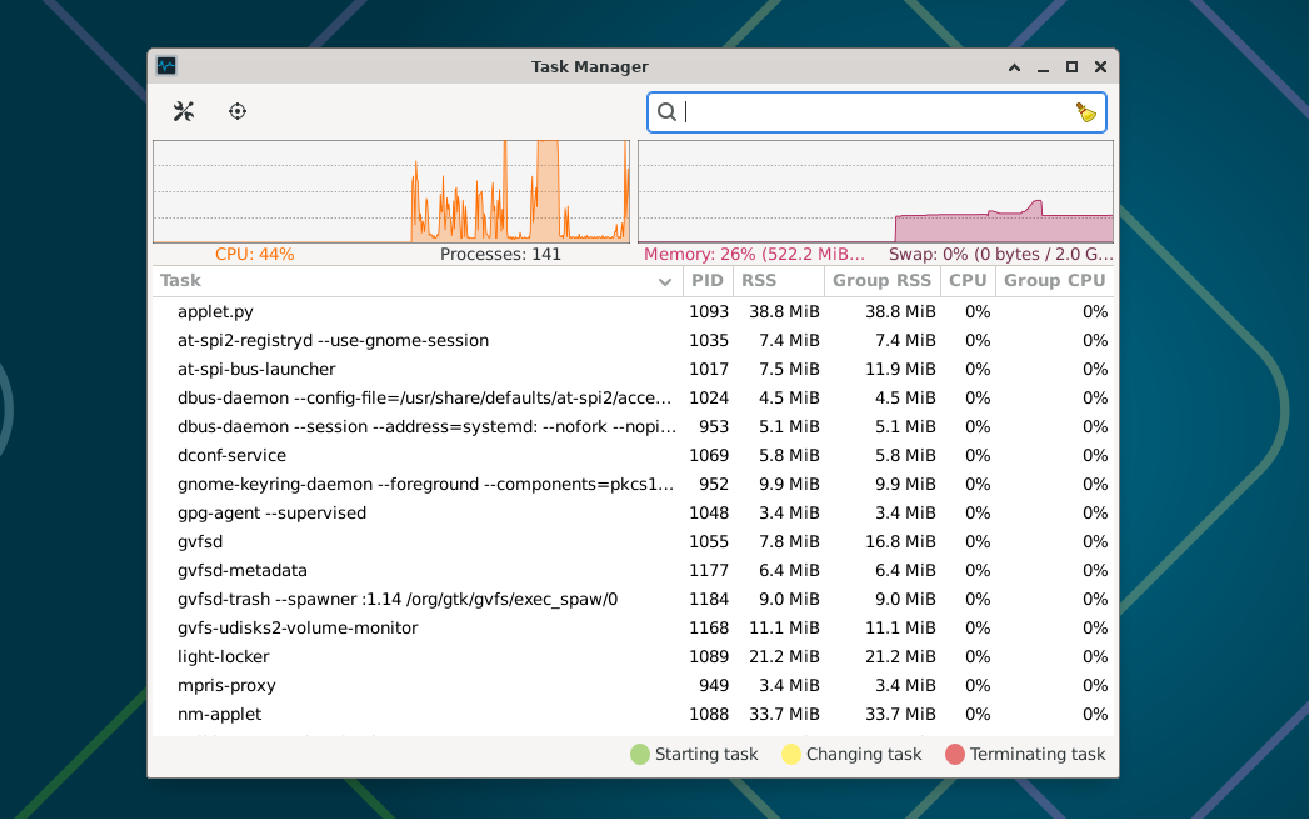Click PID cell 1093
The height and width of the screenshot is (819, 1309).
click(x=709, y=312)
